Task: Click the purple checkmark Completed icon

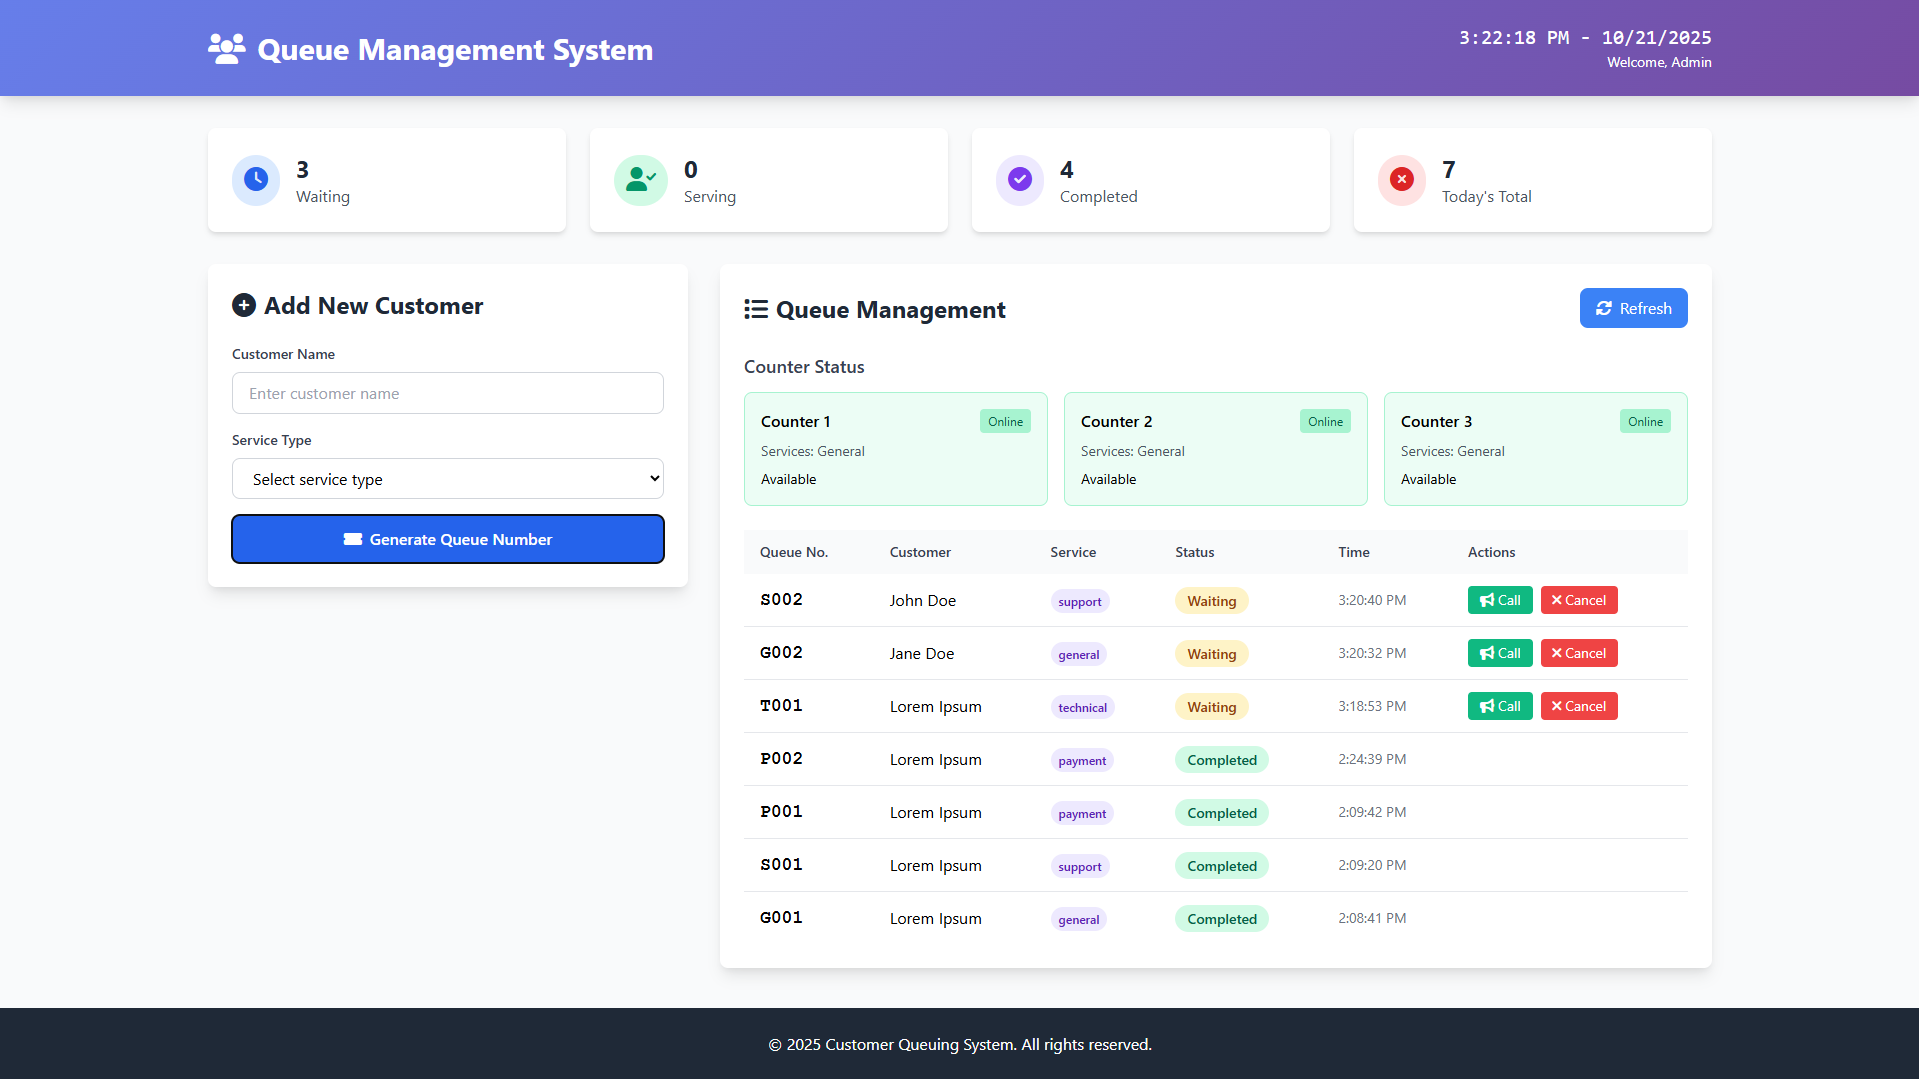Action: click(x=1020, y=180)
